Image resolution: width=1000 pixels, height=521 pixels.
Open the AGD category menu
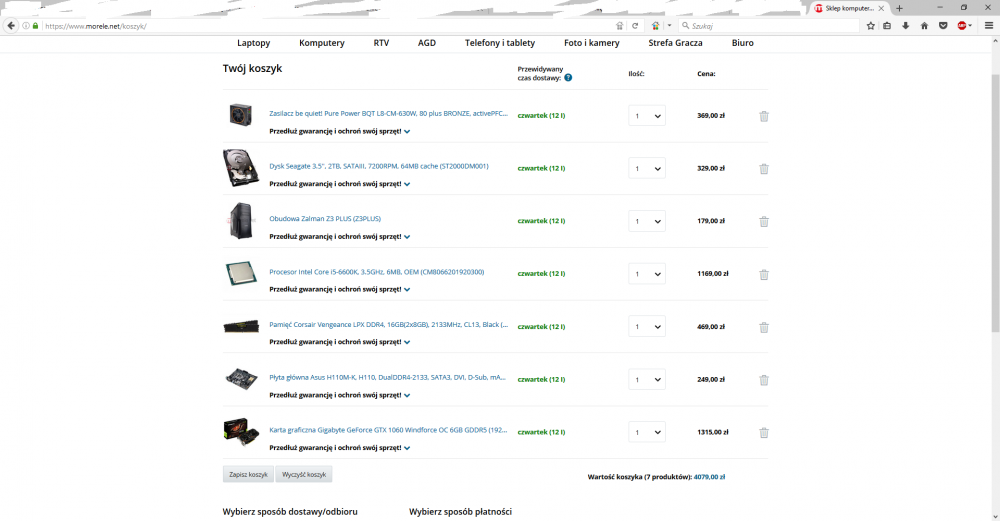coord(427,43)
